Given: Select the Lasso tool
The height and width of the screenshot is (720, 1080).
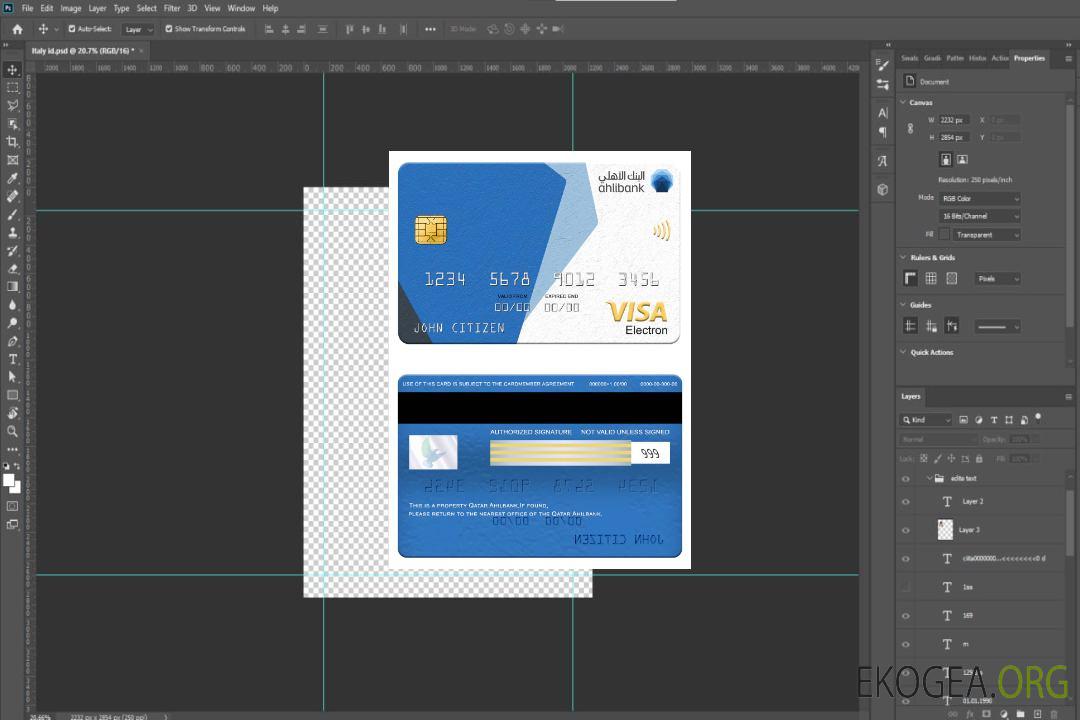Looking at the screenshot, I should 12,105.
